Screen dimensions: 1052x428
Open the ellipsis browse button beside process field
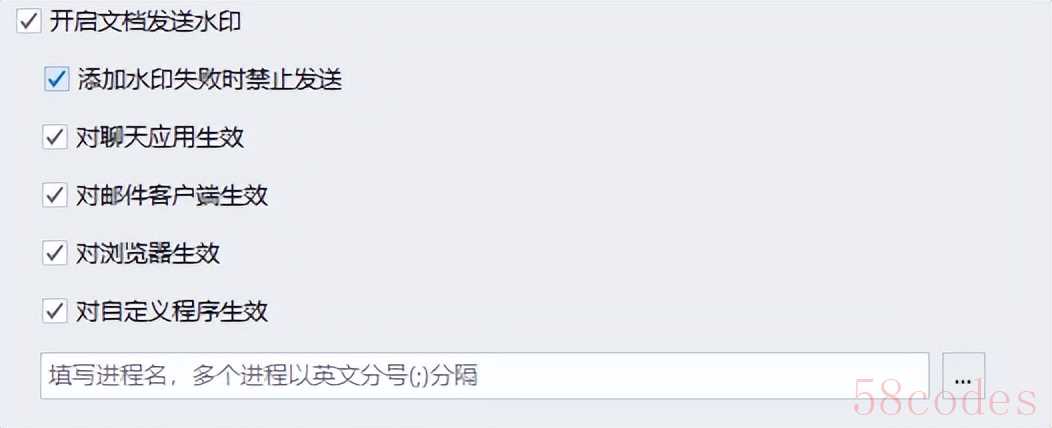click(963, 376)
